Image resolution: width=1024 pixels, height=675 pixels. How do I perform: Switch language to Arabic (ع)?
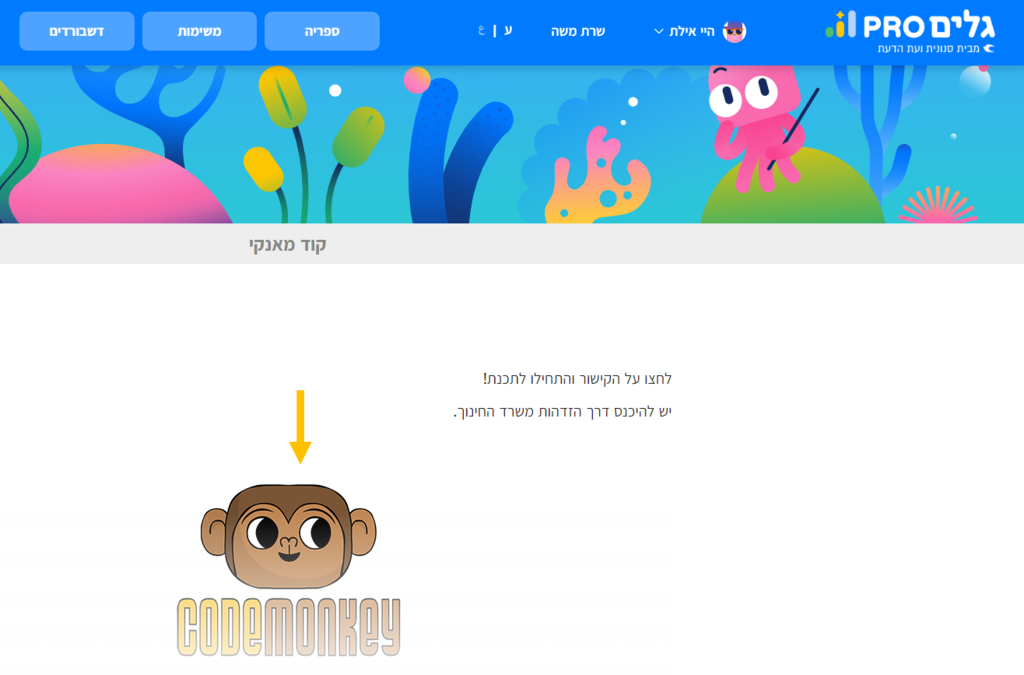pyautogui.click(x=481, y=31)
